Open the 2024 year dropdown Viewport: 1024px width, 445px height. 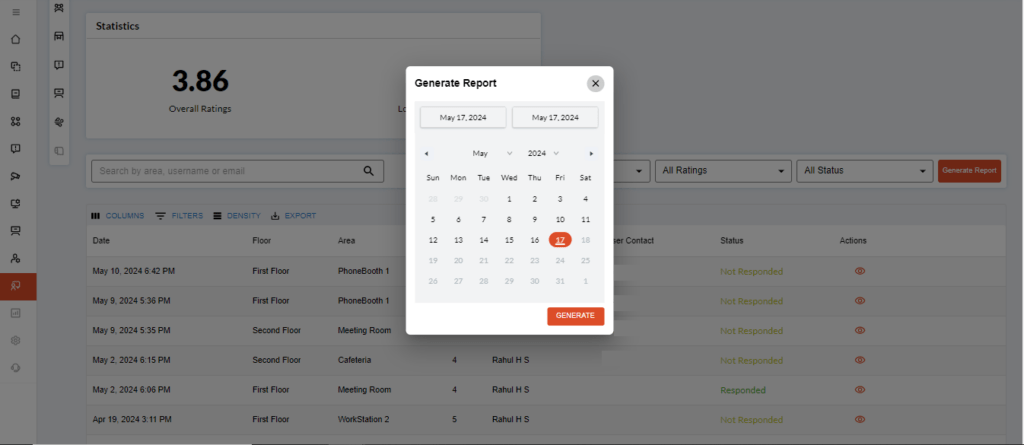tap(543, 154)
